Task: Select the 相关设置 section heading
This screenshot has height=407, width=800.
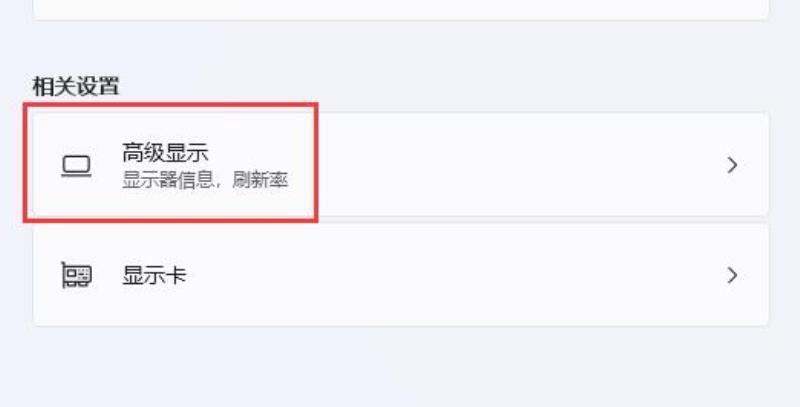Action: pyautogui.click(x=76, y=86)
